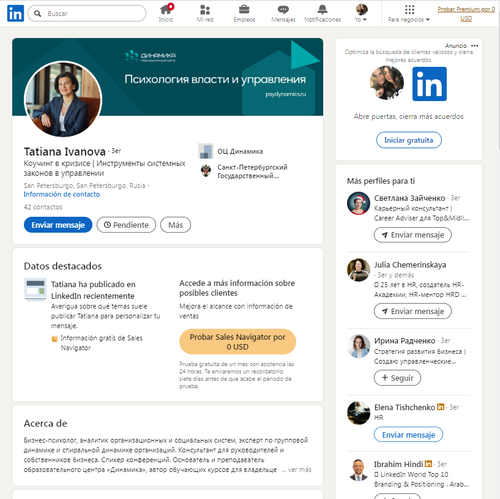Open ОЦ Динамика company link
This screenshot has width=500, height=499.
[240, 151]
